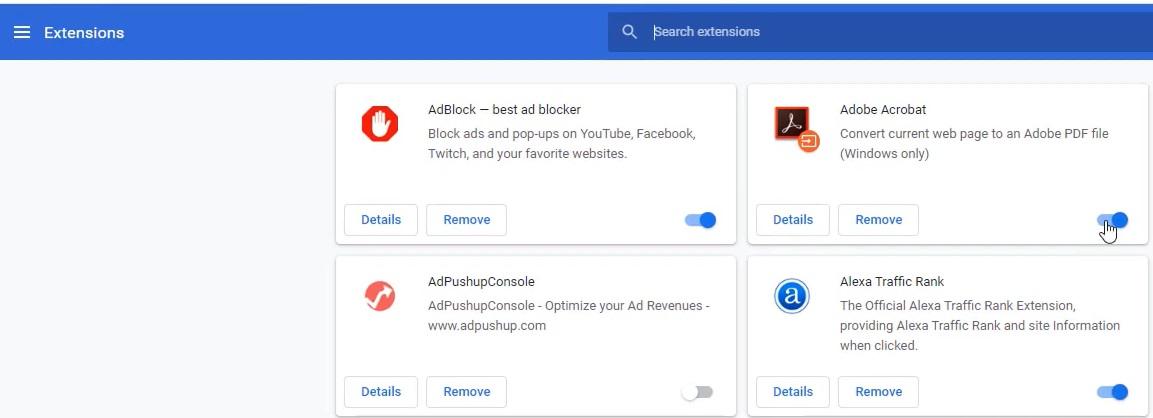Remove the Alexa Traffic Rank extension
The width and height of the screenshot is (1153, 418).
point(878,392)
